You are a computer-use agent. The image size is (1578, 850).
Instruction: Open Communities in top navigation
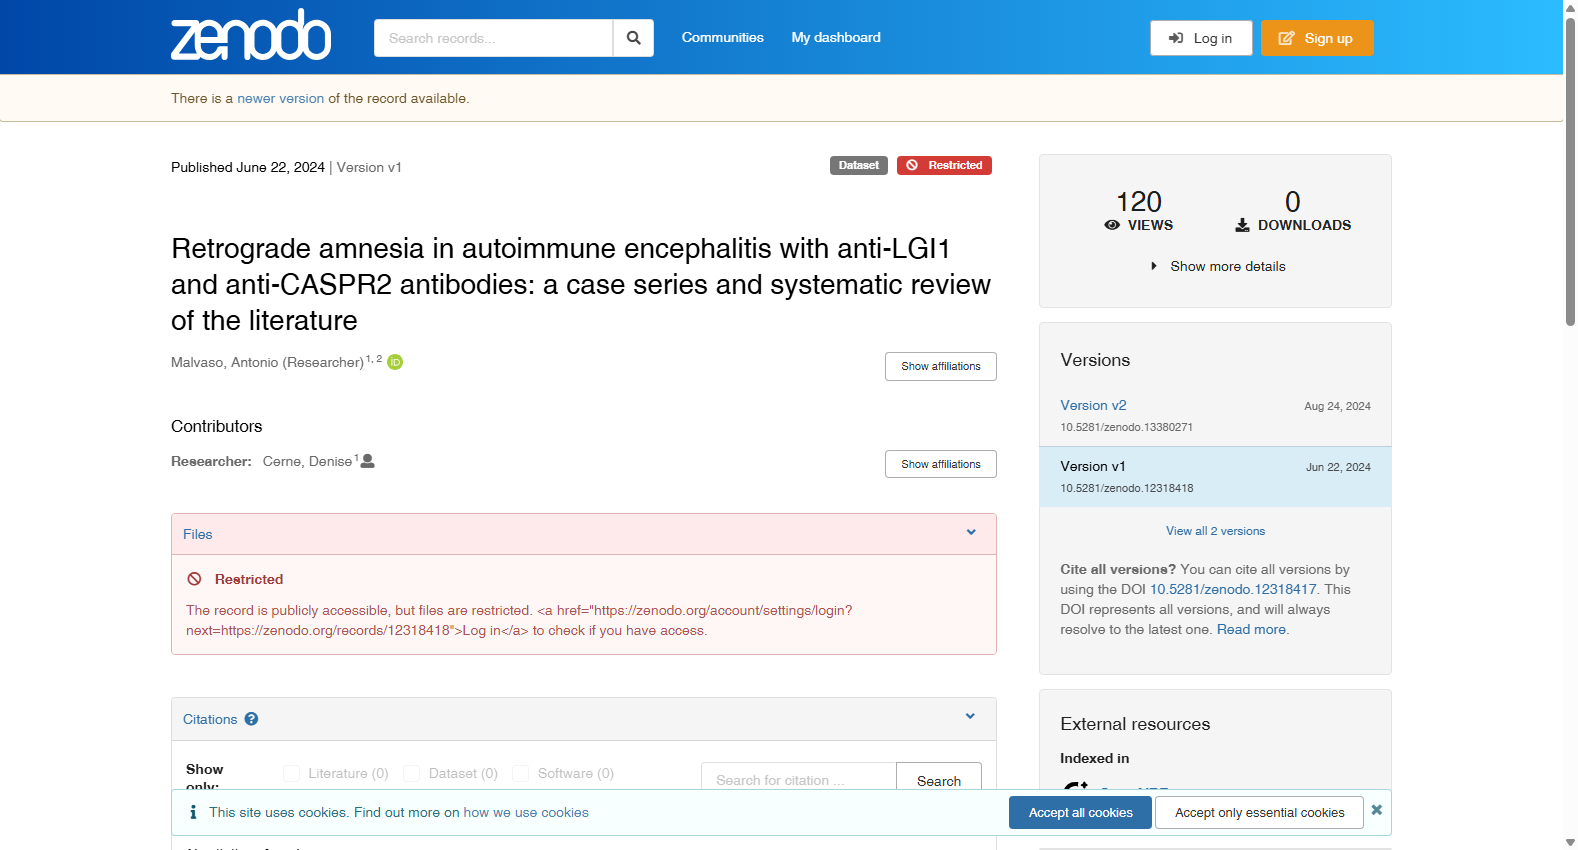(x=722, y=37)
